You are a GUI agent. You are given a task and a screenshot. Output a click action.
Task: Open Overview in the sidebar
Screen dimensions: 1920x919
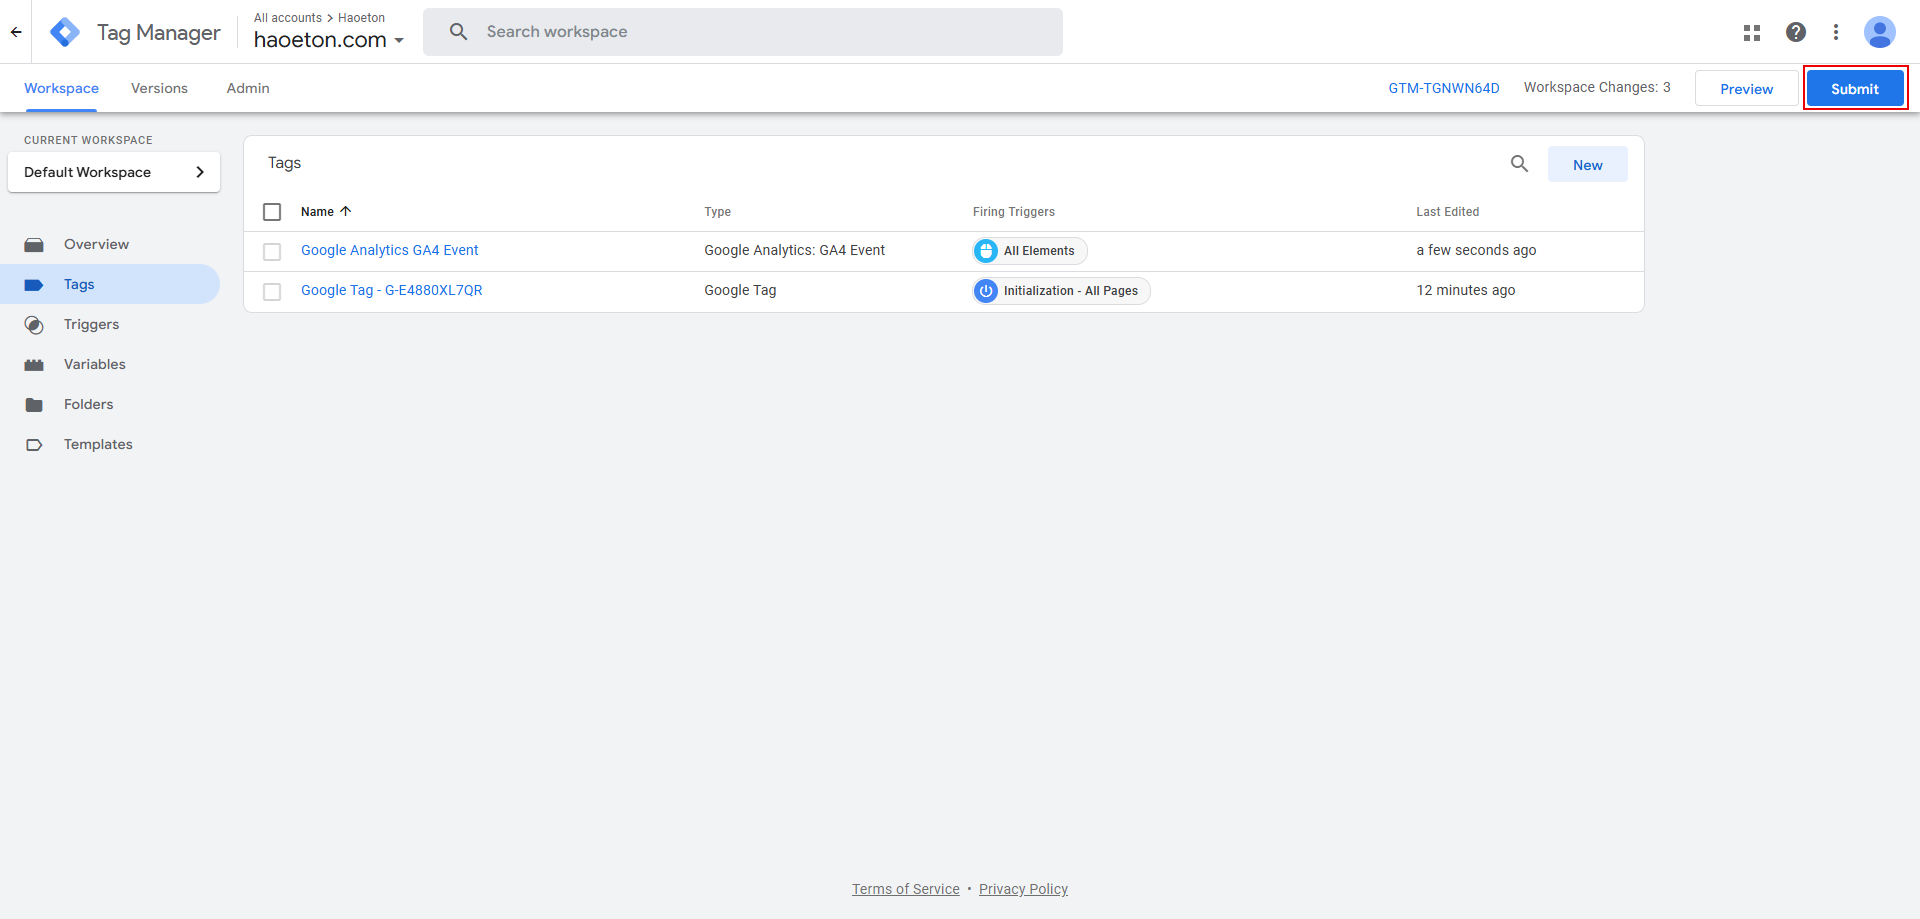110,244
